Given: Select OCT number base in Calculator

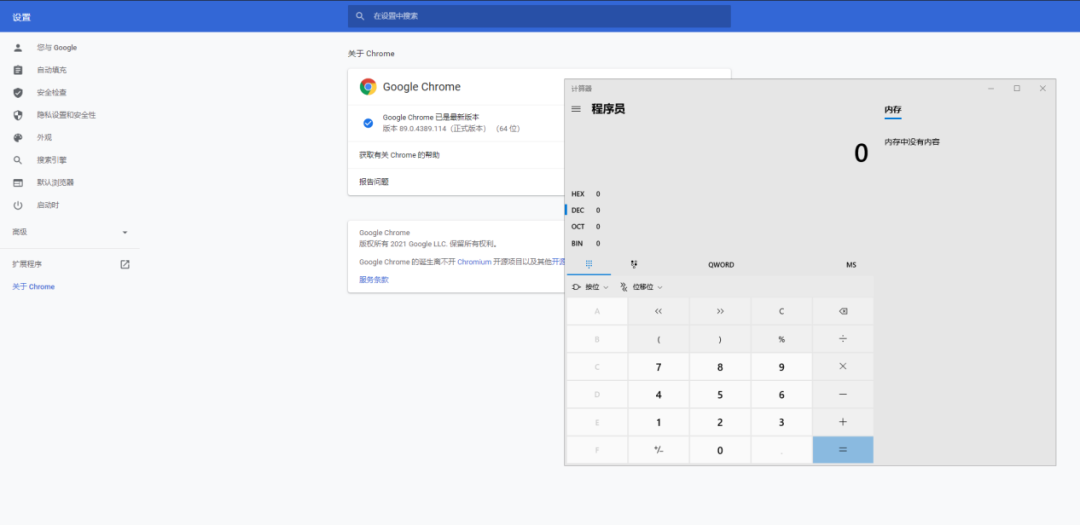Looking at the screenshot, I should click(x=585, y=227).
